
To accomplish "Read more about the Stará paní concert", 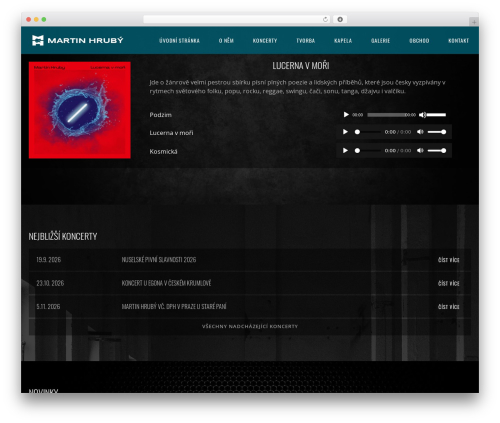I will pyautogui.click(x=448, y=306).
